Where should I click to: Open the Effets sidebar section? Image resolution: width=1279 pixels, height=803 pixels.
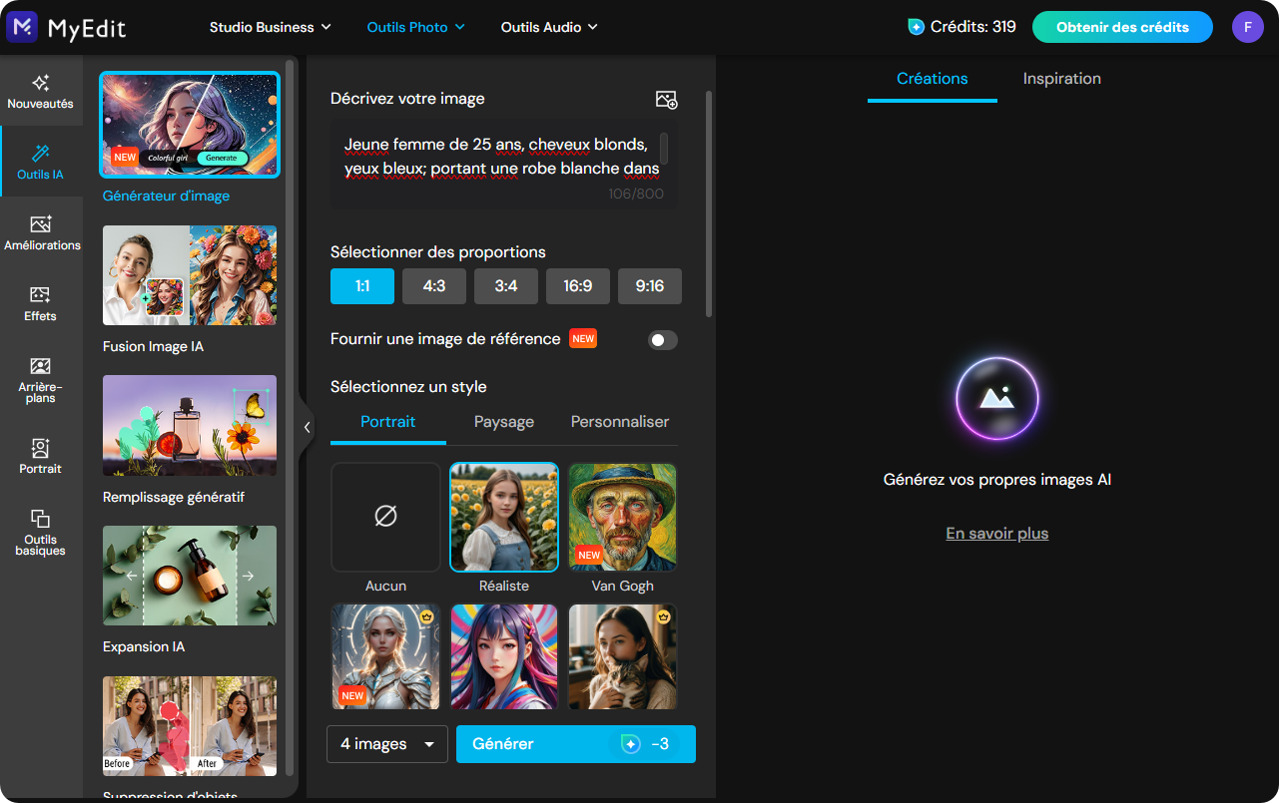point(41,303)
